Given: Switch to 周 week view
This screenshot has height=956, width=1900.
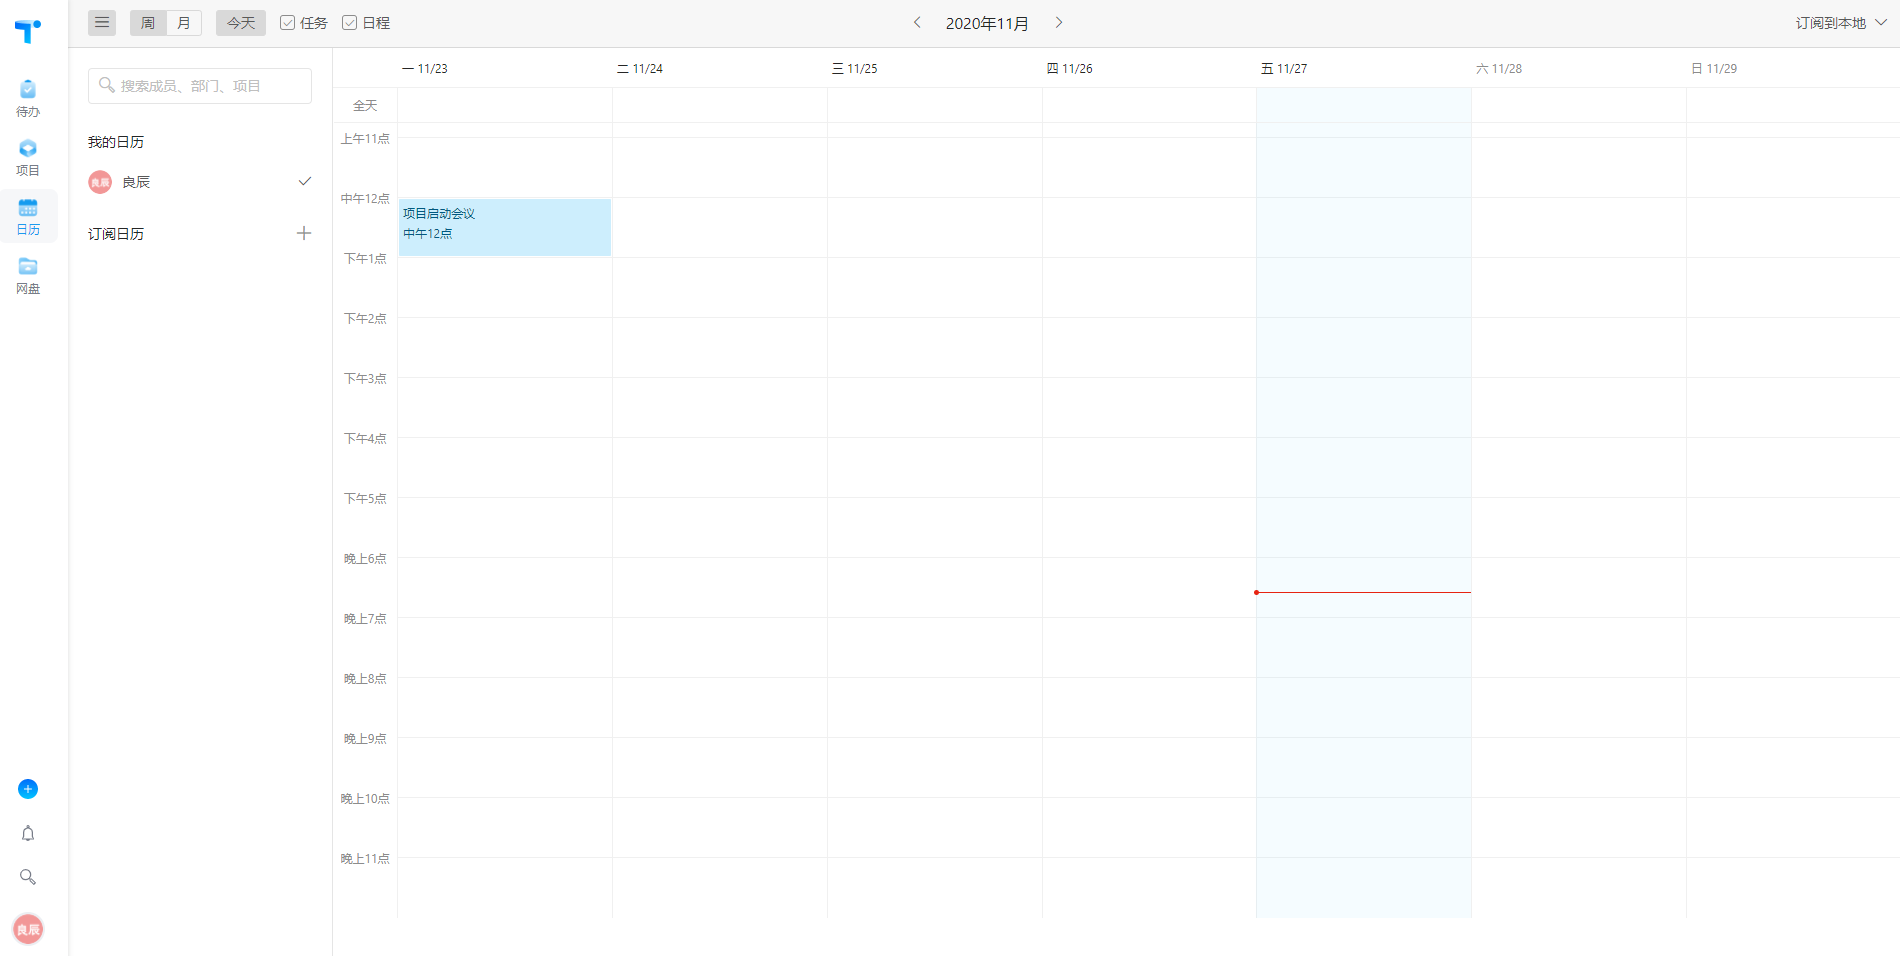Looking at the screenshot, I should coord(148,23).
